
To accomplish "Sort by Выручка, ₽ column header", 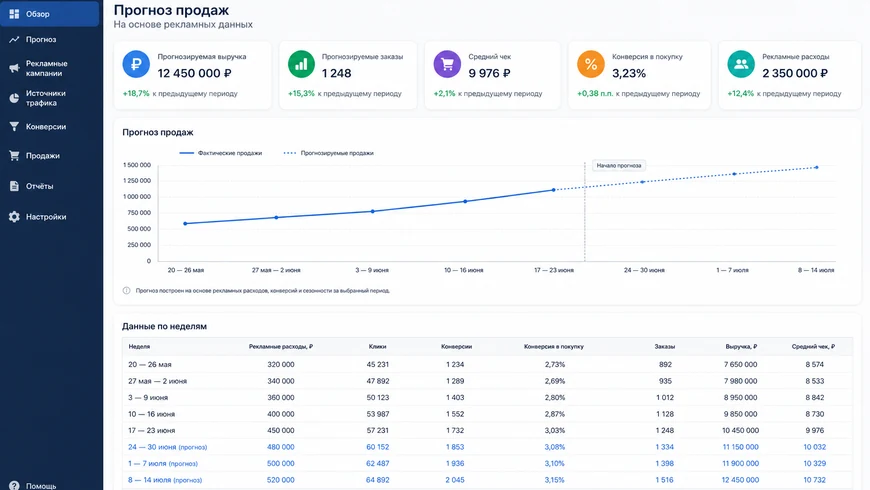I will point(741,346).
